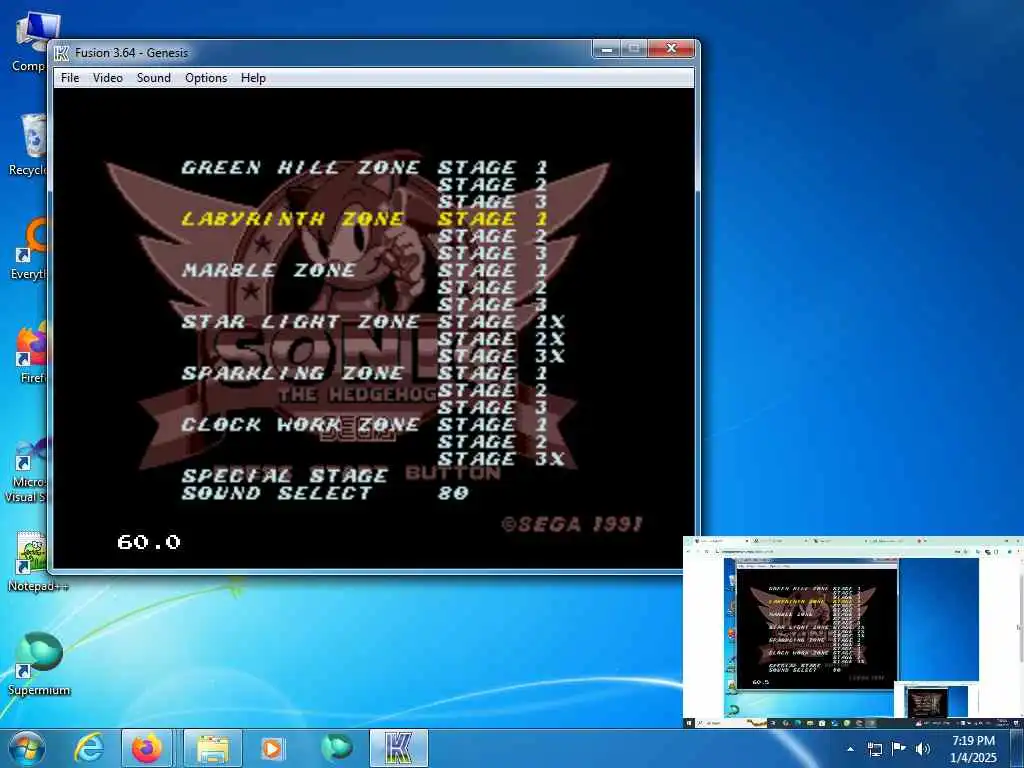Click the STAGE 2X entry
The height and width of the screenshot is (768, 1024).
pyautogui.click(x=501, y=339)
